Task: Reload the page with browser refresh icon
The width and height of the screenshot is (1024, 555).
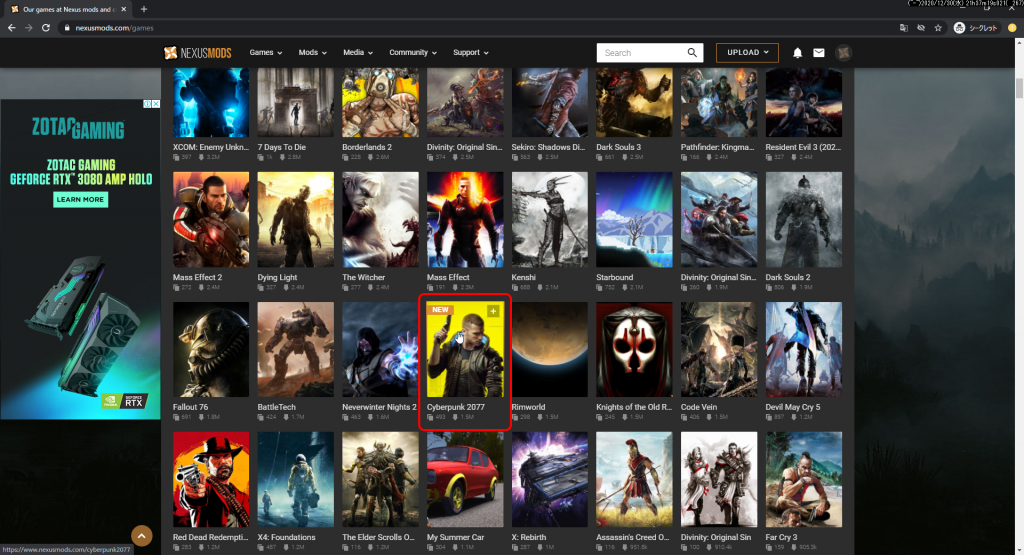Action: click(45, 28)
